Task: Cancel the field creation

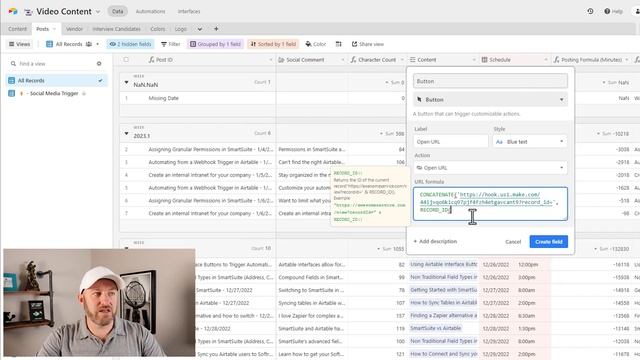Action: point(513,242)
